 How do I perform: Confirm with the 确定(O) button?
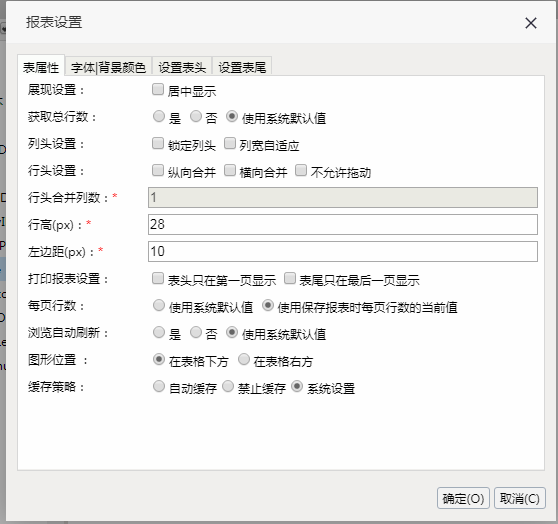pyautogui.click(x=463, y=498)
